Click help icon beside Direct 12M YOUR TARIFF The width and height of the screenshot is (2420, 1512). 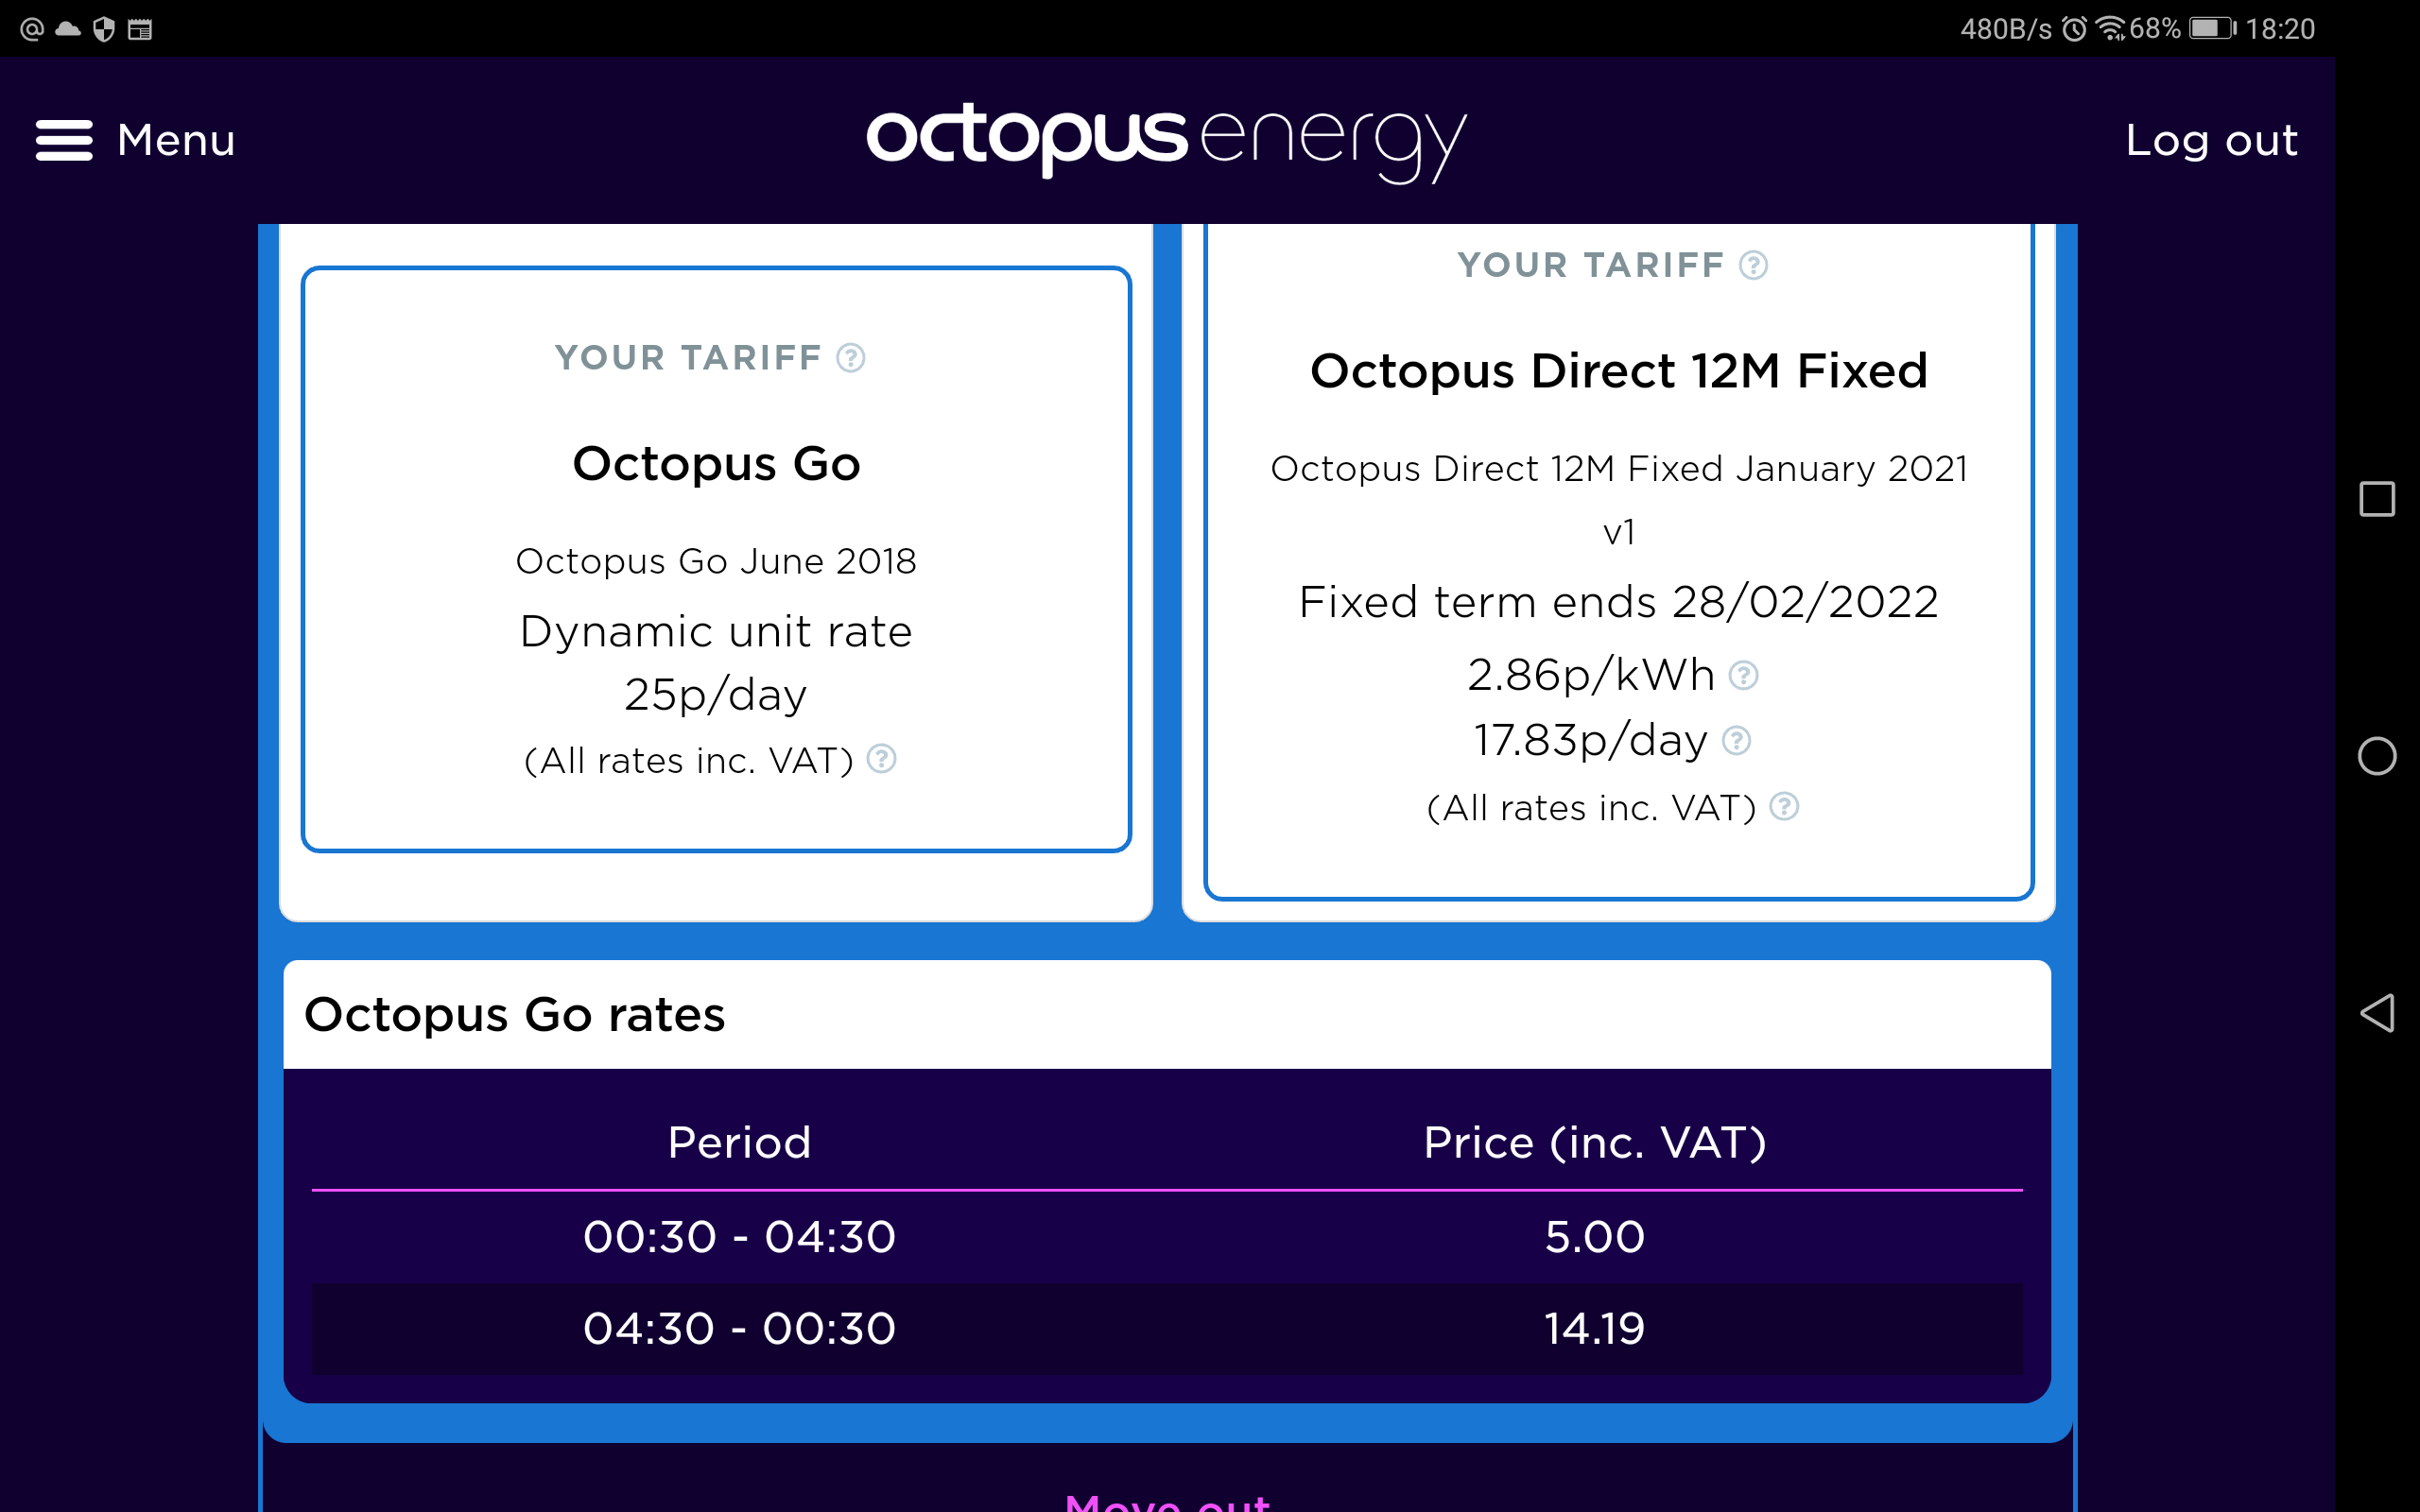click(1754, 265)
